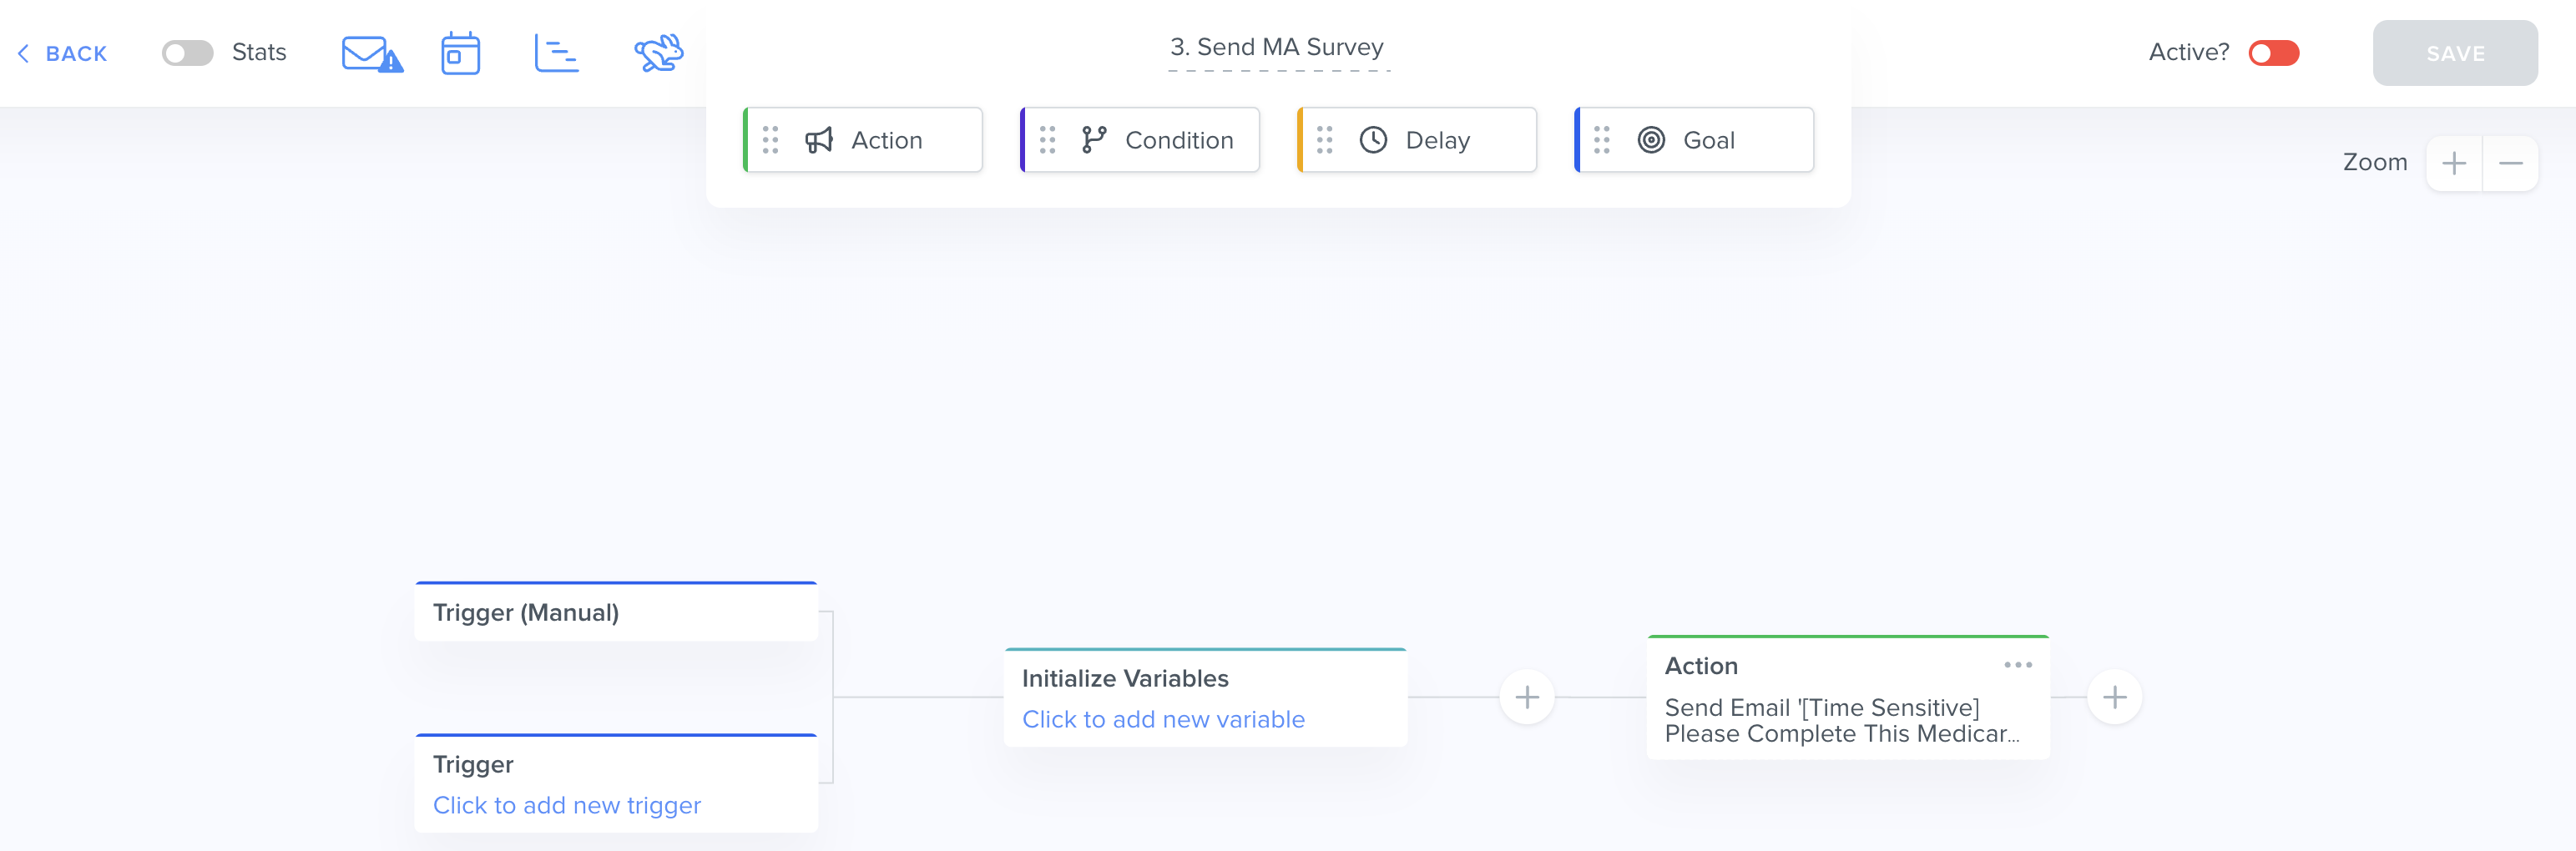2576x851 pixels.
Task: Click the email warning envelope icon
Action: pyautogui.click(x=371, y=54)
